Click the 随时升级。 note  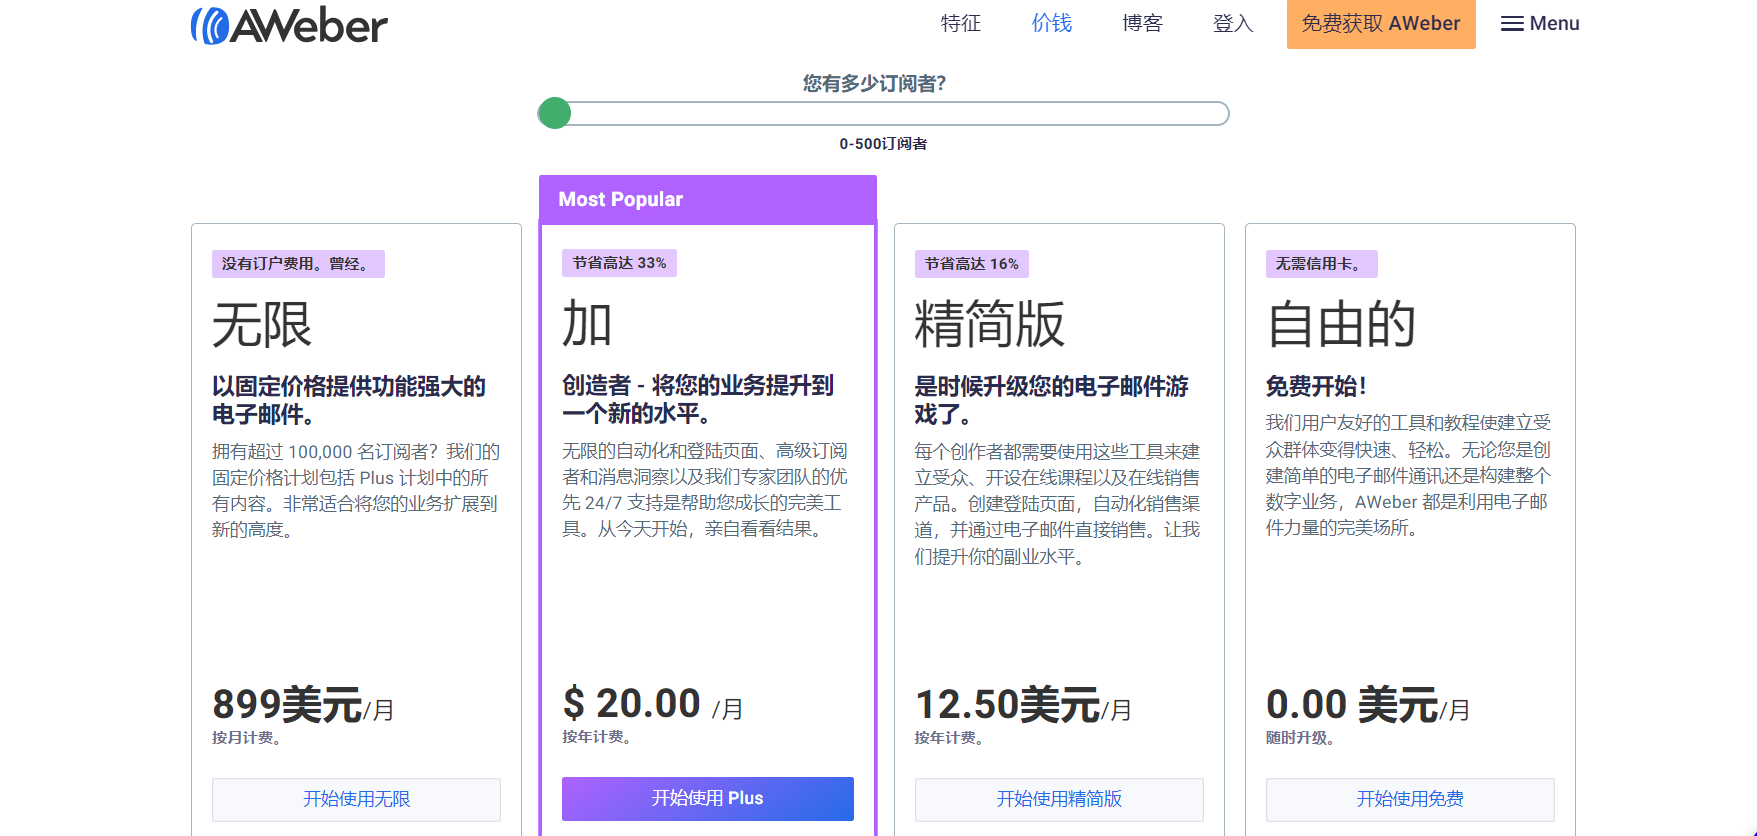click(x=1301, y=738)
